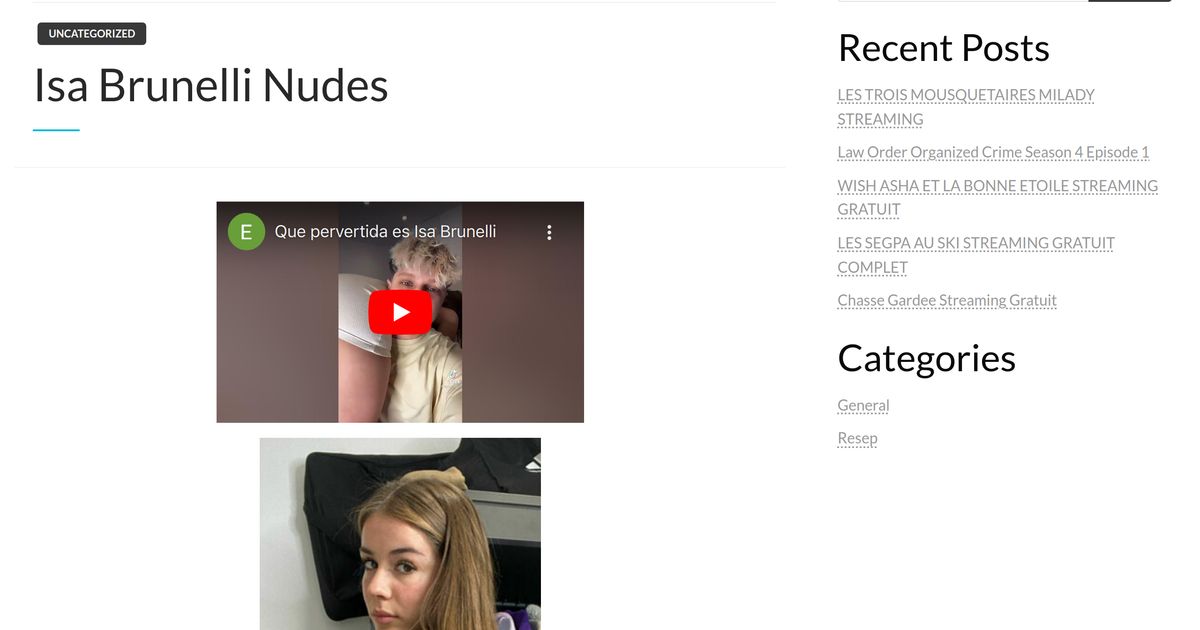Screen dimensions: 1200x630
Task: Click the Isa Brunelli Nudes post heading
Action: click(211, 85)
